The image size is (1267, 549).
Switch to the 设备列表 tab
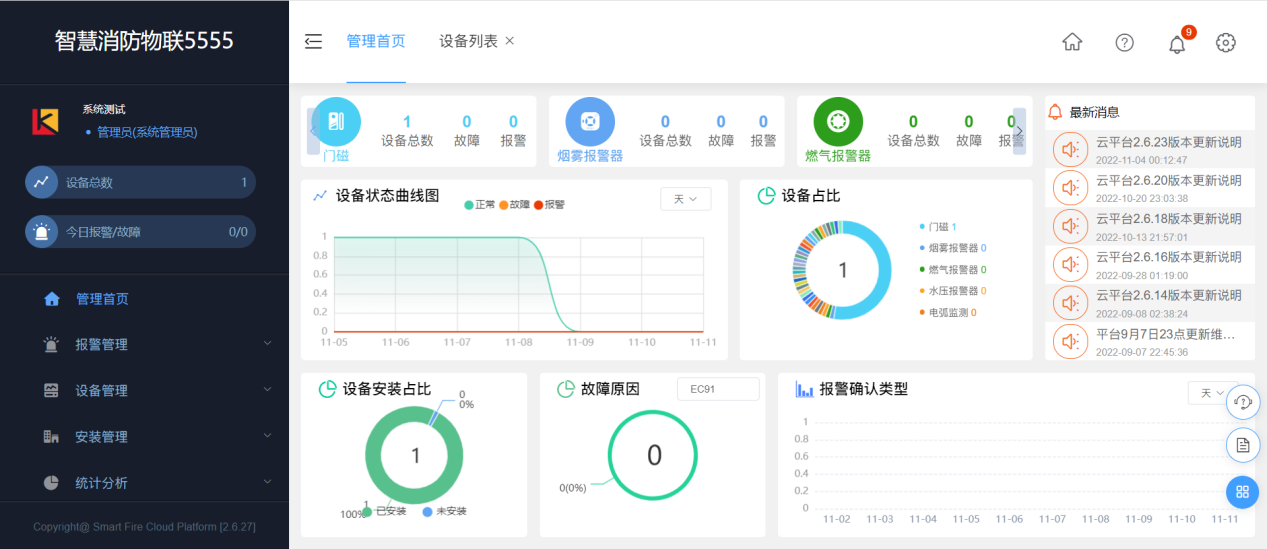tap(468, 41)
